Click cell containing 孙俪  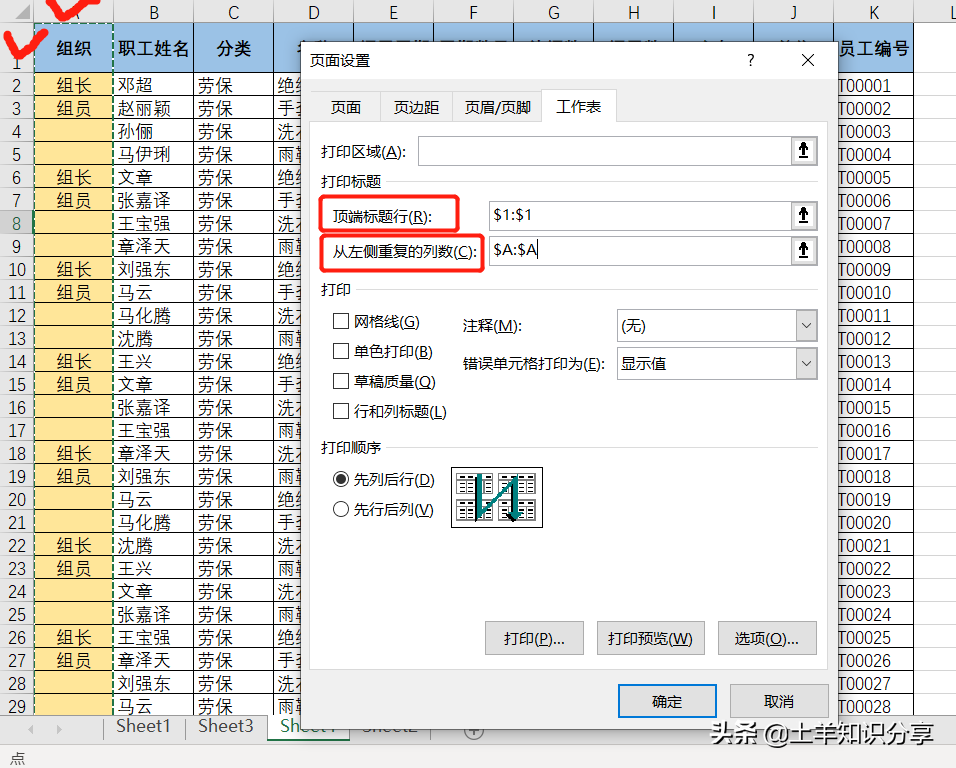[x=154, y=131]
